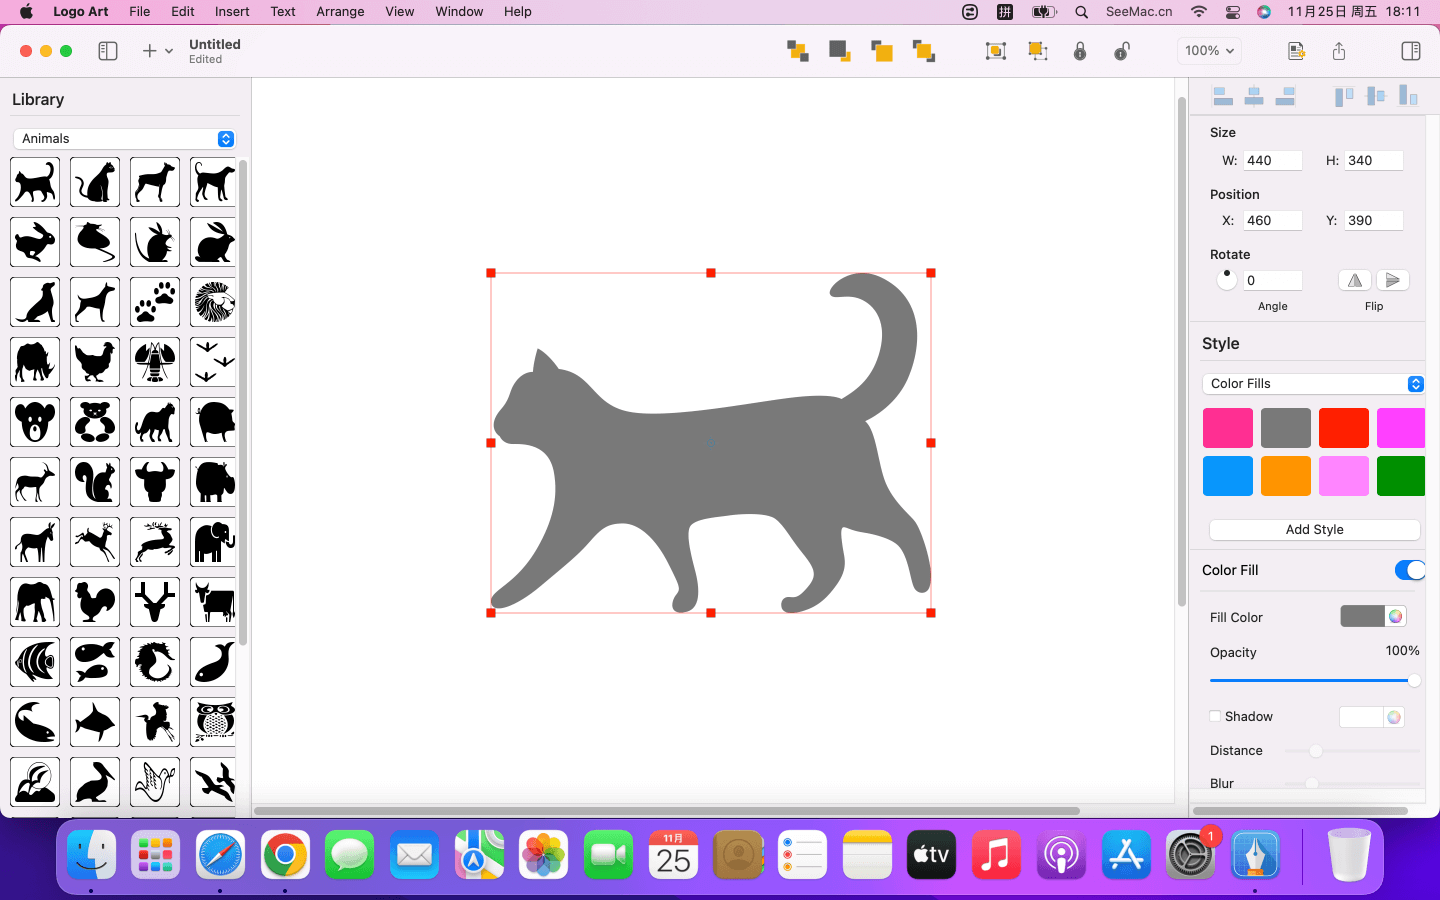Open the 100% zoom level dropdown

click(x=1209, y=51)
